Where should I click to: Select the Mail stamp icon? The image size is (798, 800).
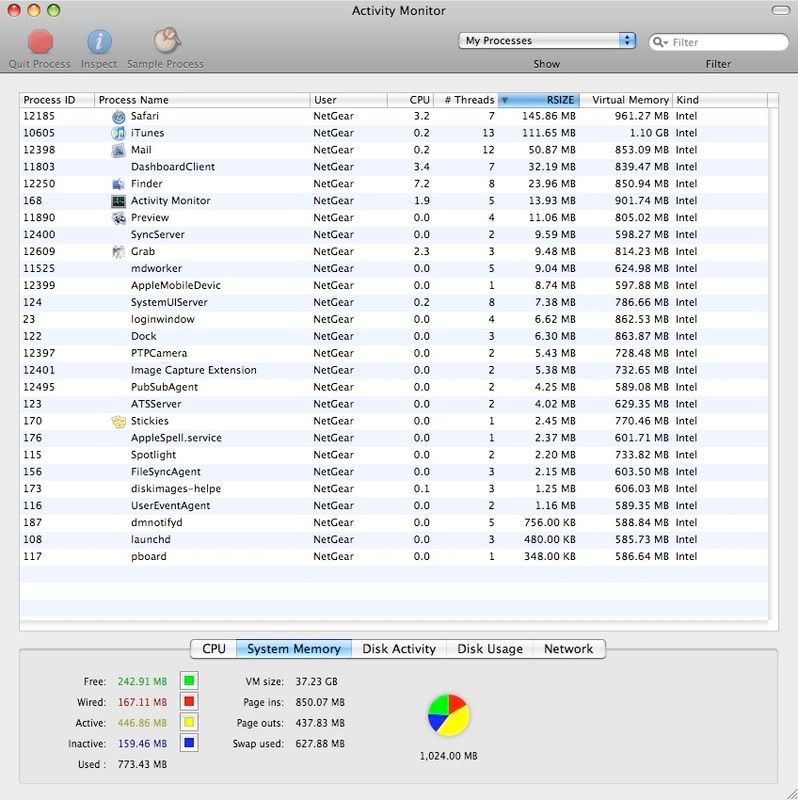pyautogui.click(x=118, y=150)
